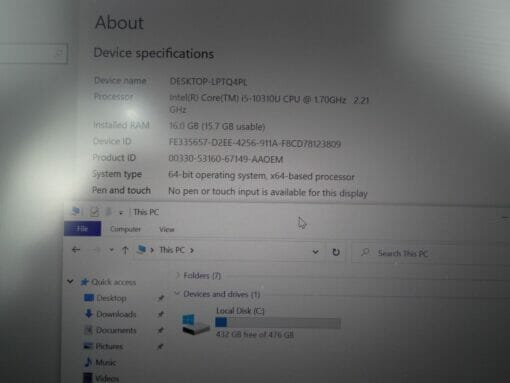Screen dimensions: 510x383
Task: Open Music in navigation pane
Action: point(106,362)
